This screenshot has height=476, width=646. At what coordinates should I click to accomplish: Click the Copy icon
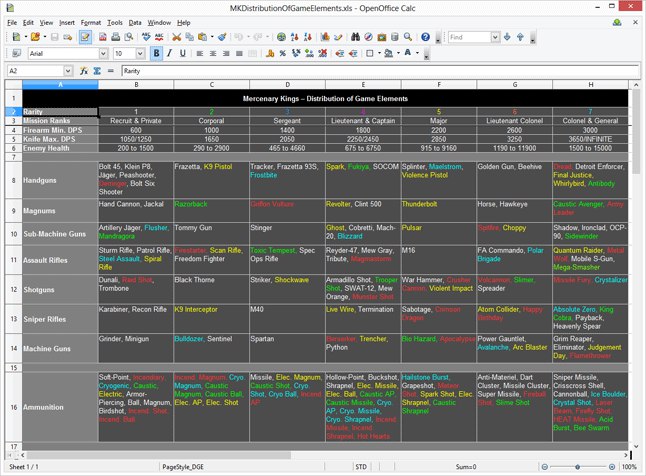click(x=190, y=37)
